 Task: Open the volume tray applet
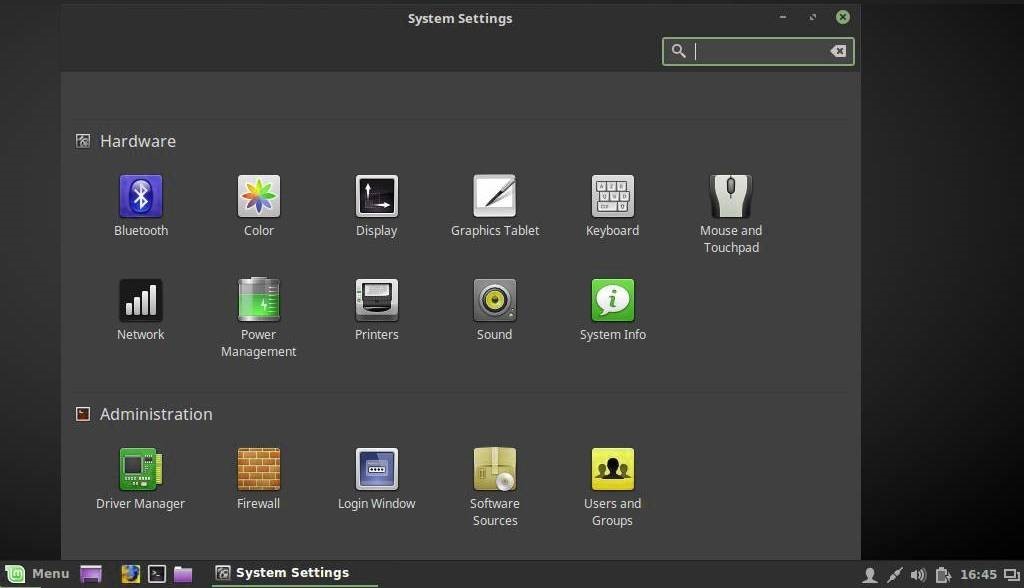918,574
